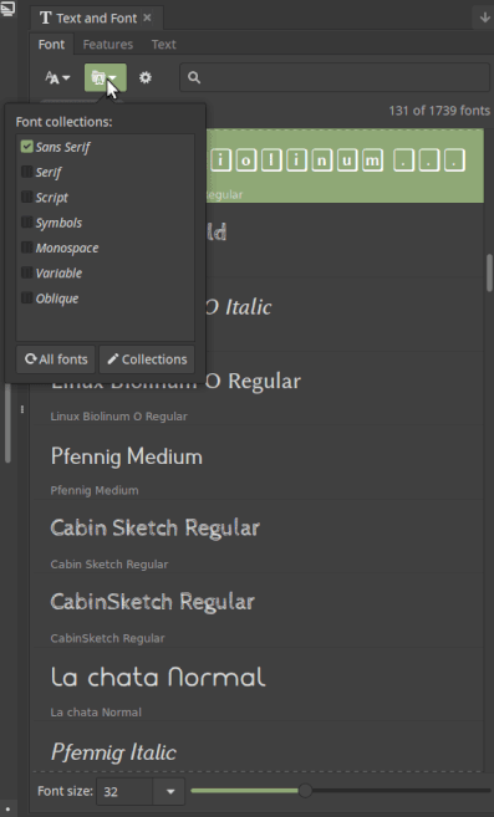Click the monitor icon at top left

(8, 8)
